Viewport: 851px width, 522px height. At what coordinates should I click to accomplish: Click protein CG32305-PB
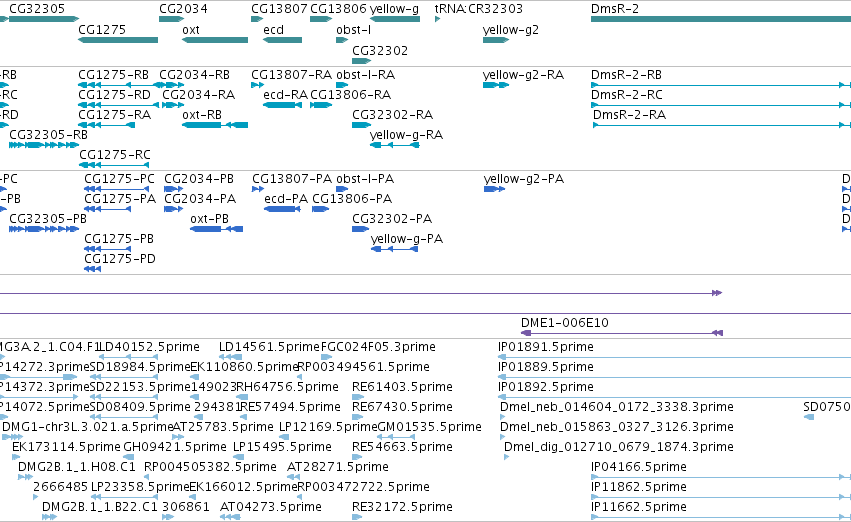coord(44,229)
